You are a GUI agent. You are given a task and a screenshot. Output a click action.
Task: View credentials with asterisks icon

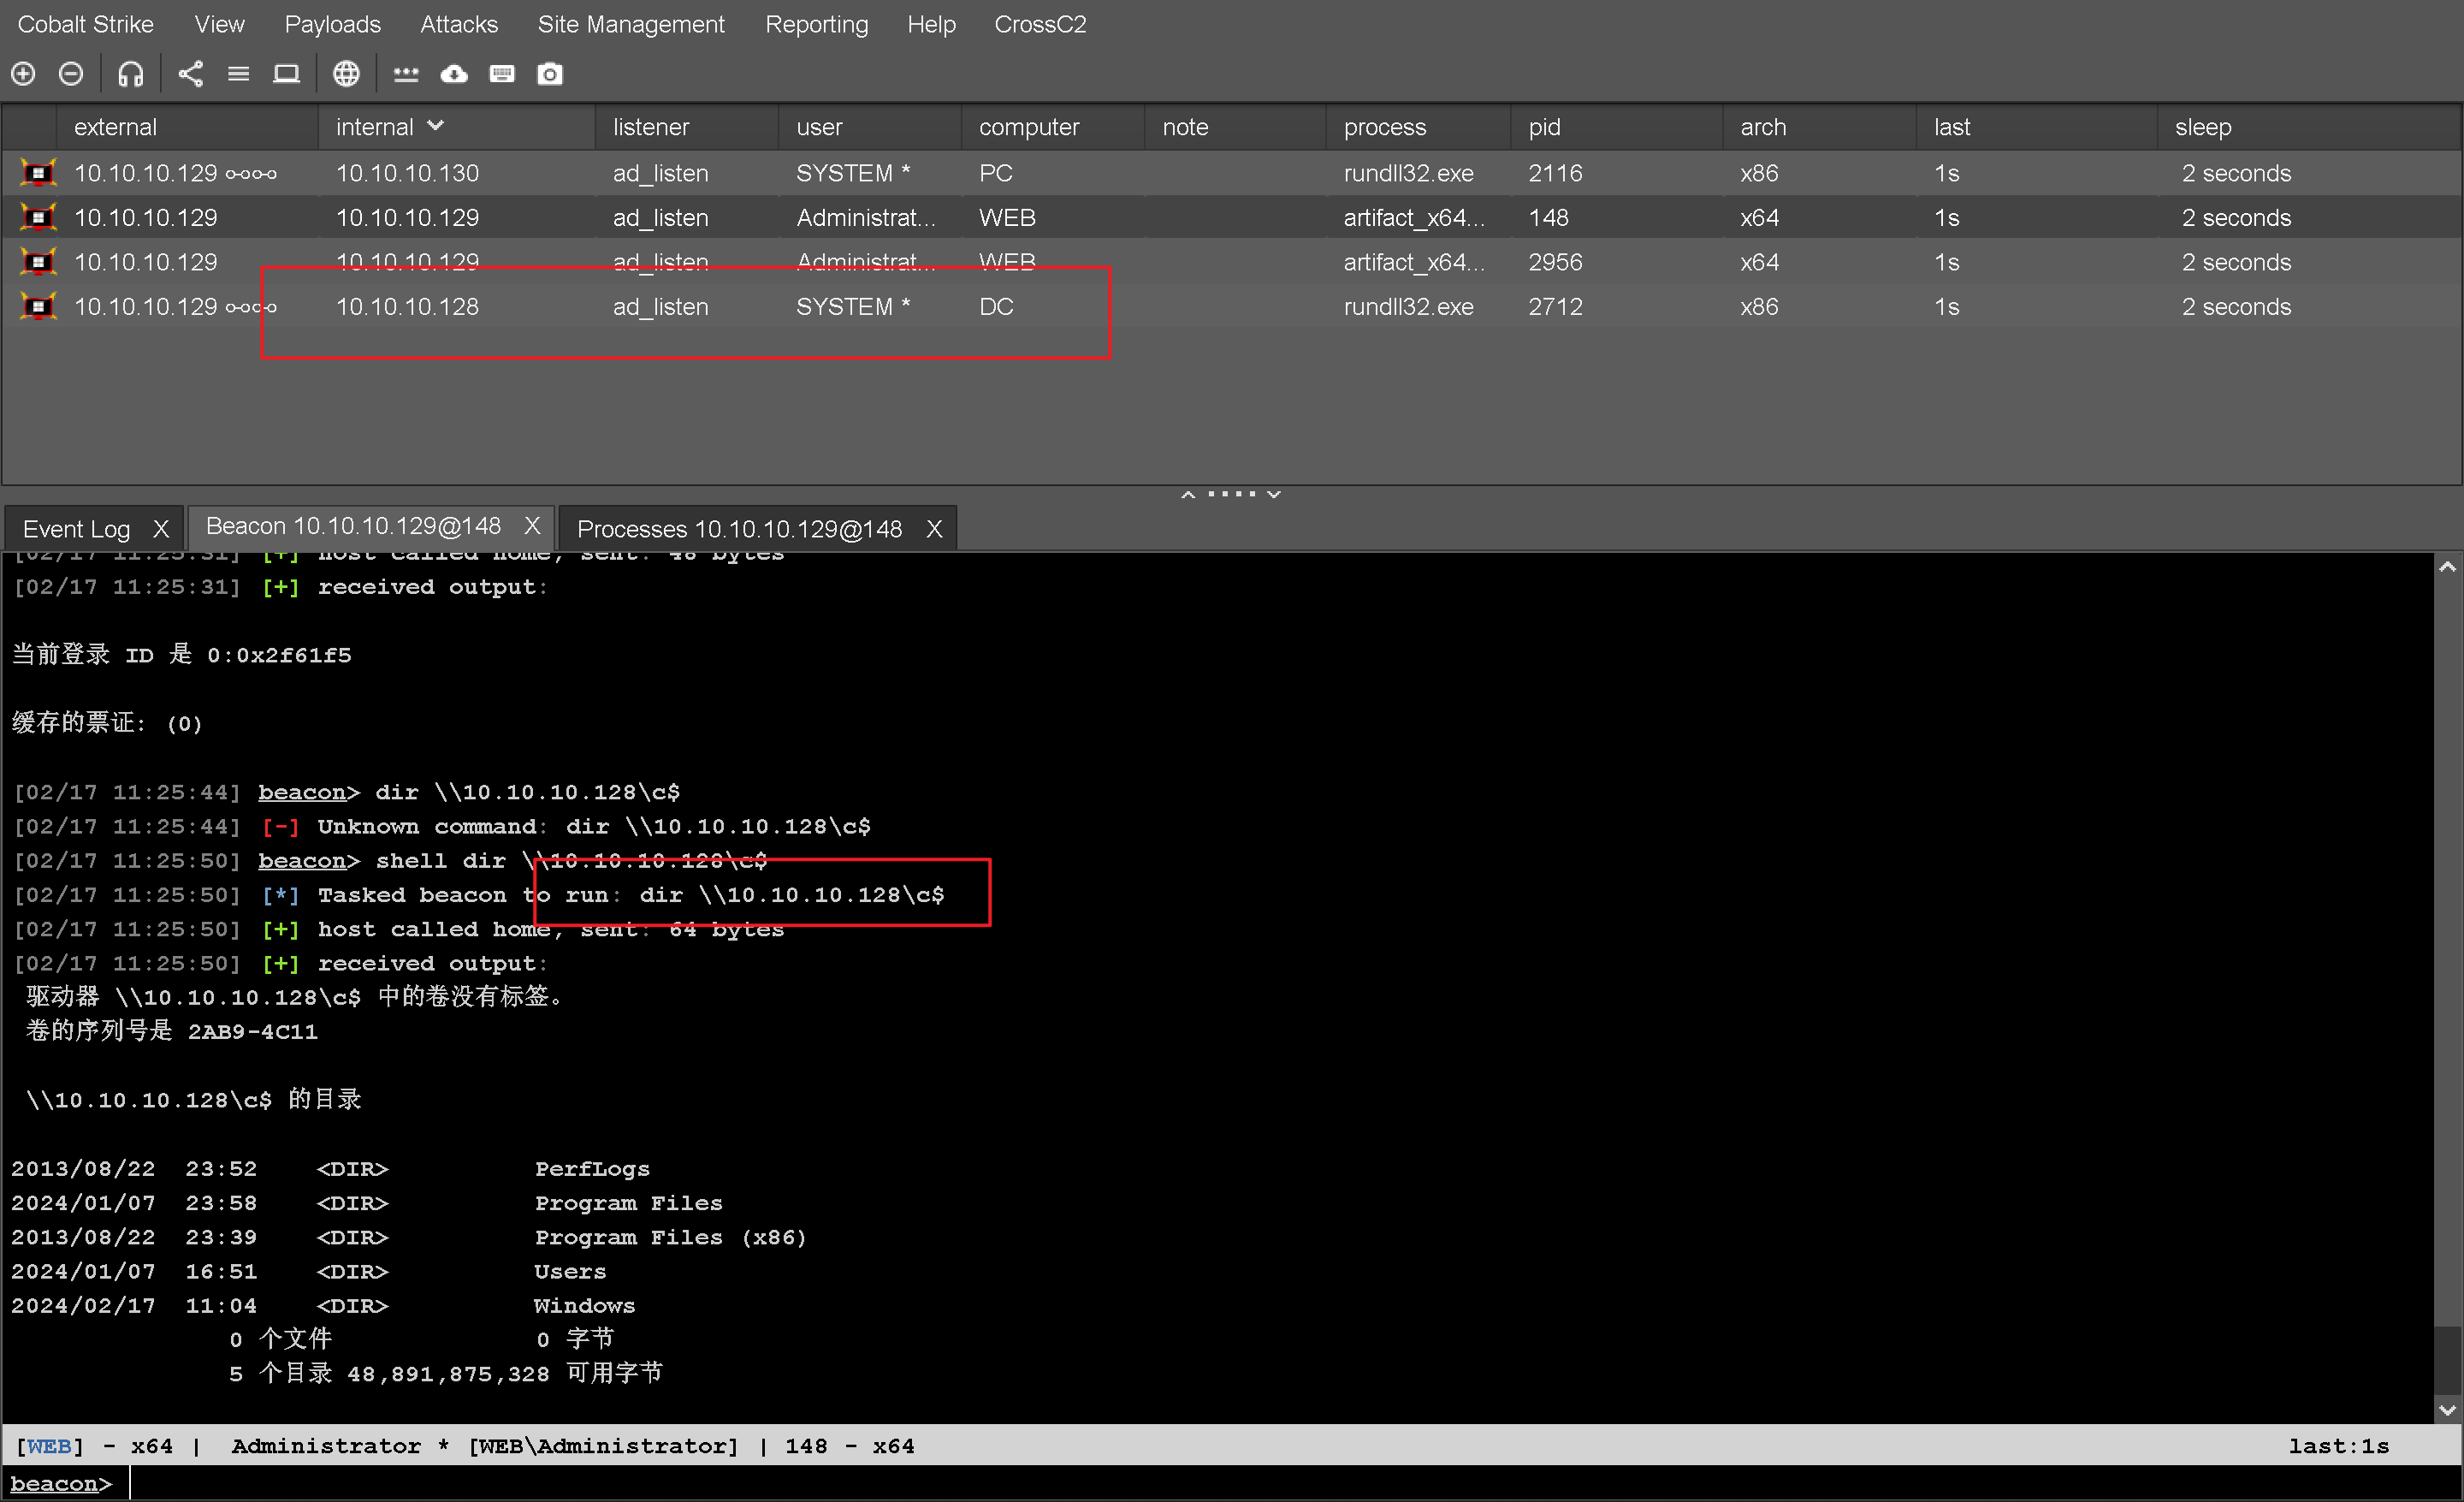point(406,74)
